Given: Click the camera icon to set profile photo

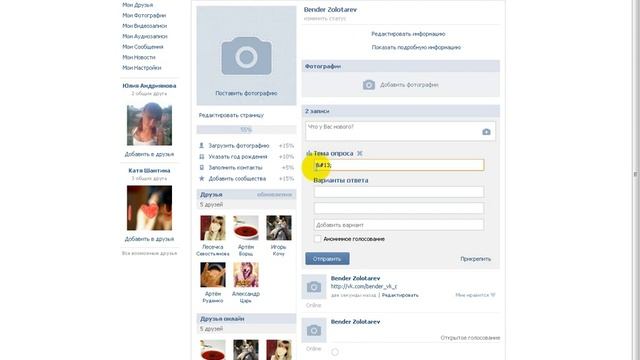Looking at the screenshot, I should pyautogui.click(x=246, y=56).
